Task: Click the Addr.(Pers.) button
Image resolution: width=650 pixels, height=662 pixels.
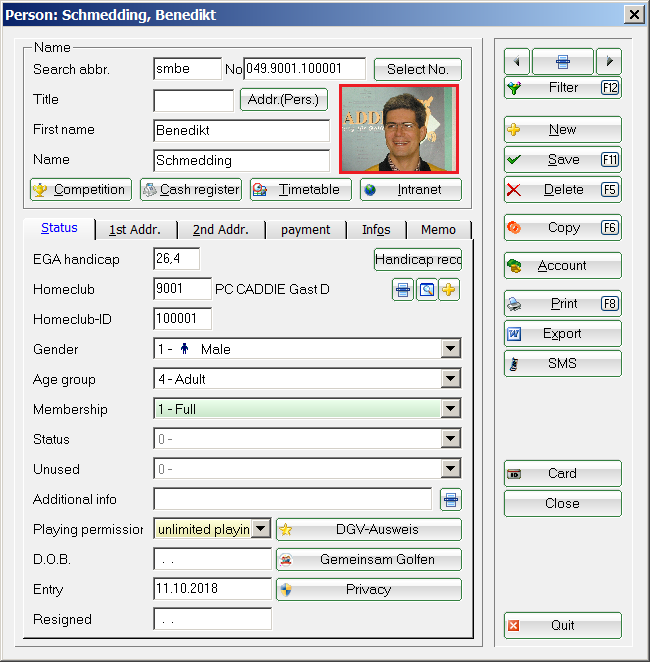Action: (x=284, y=100)
